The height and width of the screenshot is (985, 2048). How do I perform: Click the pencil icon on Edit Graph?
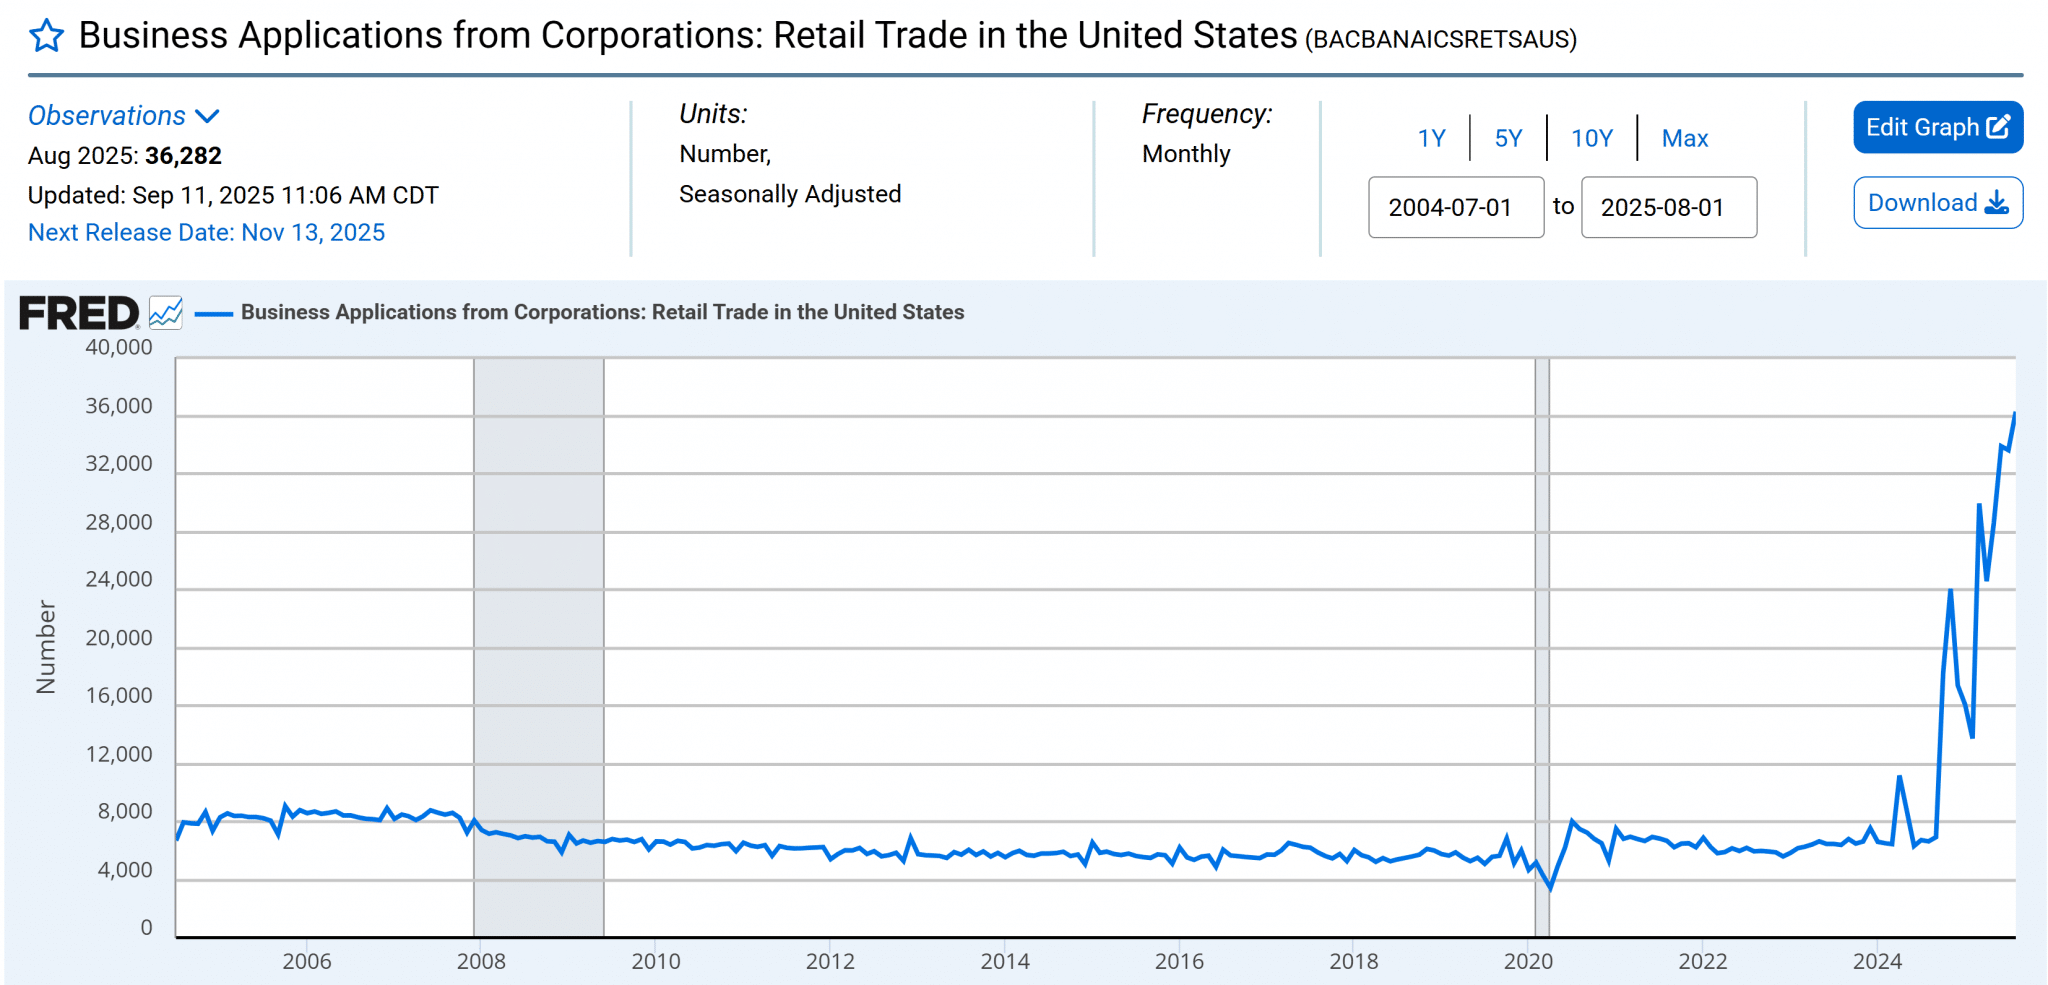(1998, 127)
